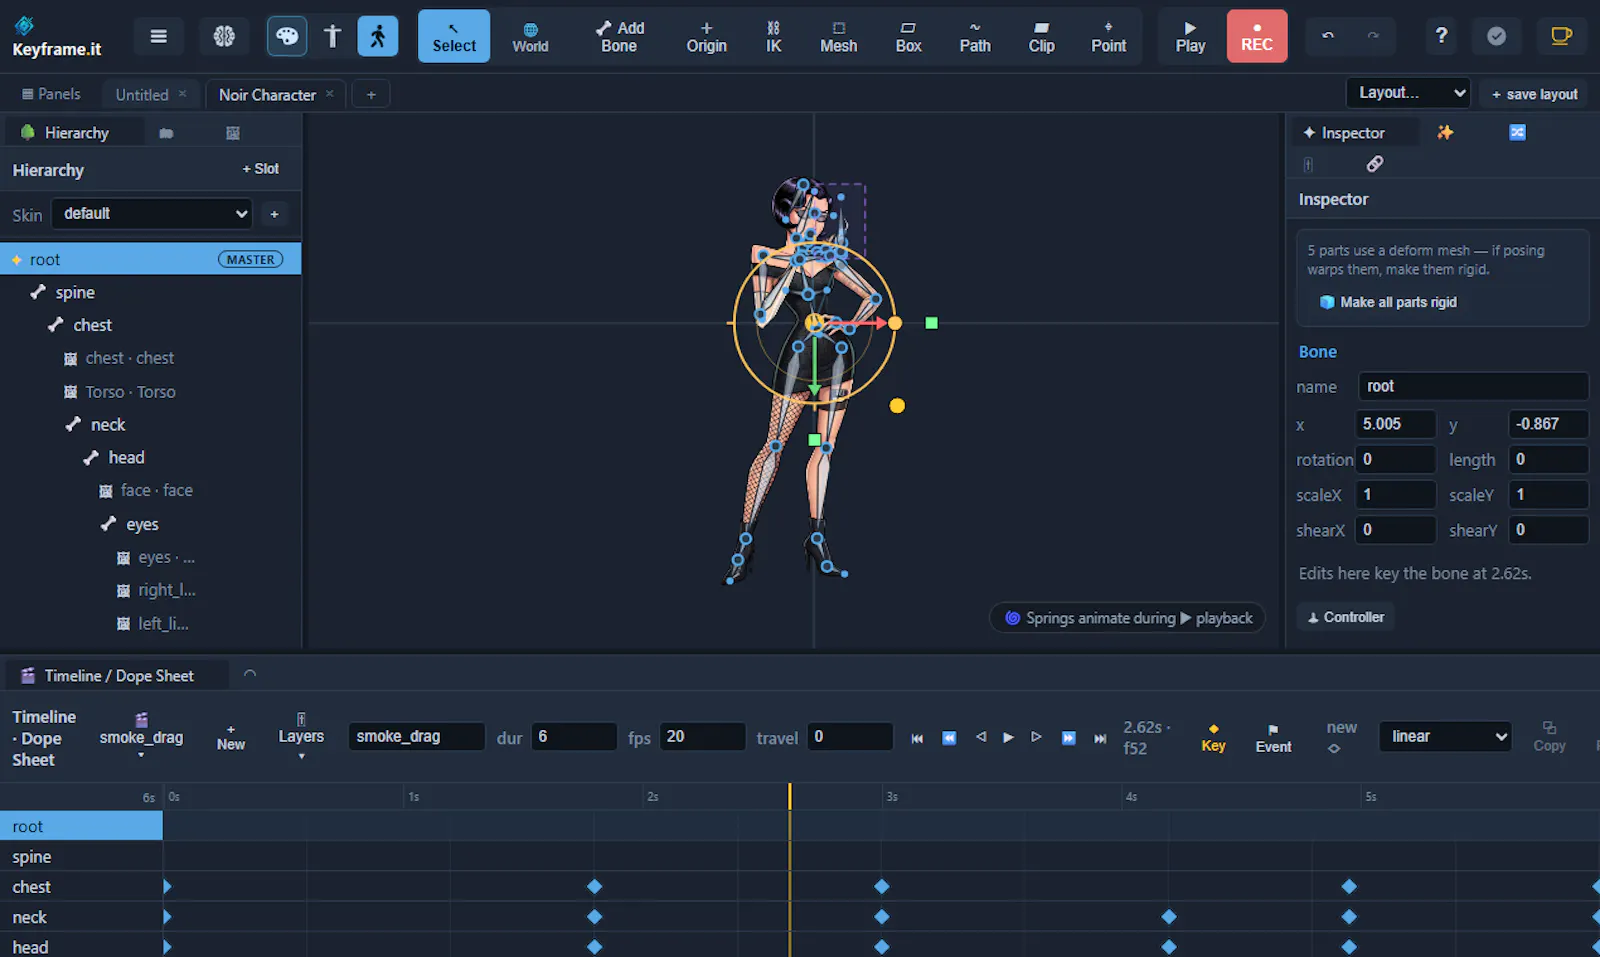Switch to the T-pose setup mode icon
The height and width of the screenshot is (957, 1600).
click(333, 36)
